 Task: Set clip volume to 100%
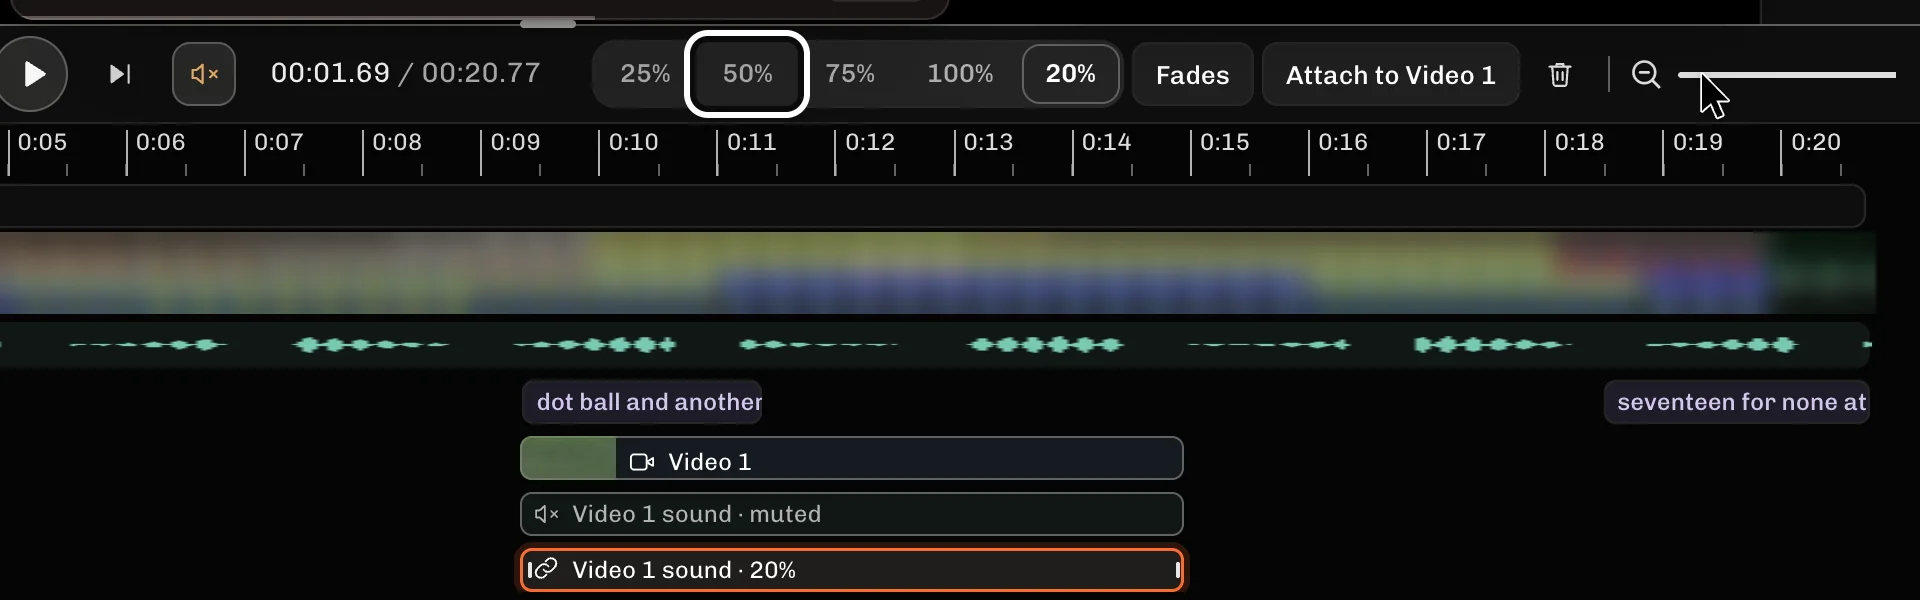click(x=960, y=74)
